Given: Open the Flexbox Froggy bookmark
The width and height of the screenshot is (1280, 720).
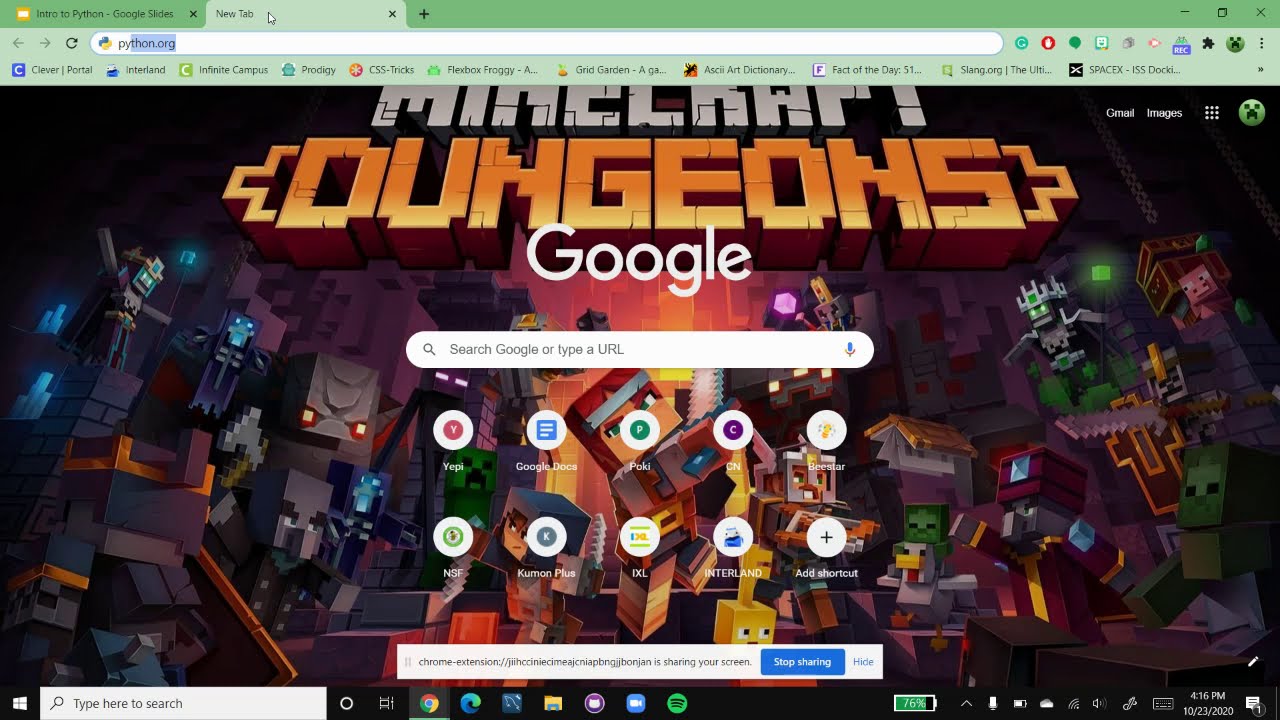Looking at the screenshot, I should point(483,70).
